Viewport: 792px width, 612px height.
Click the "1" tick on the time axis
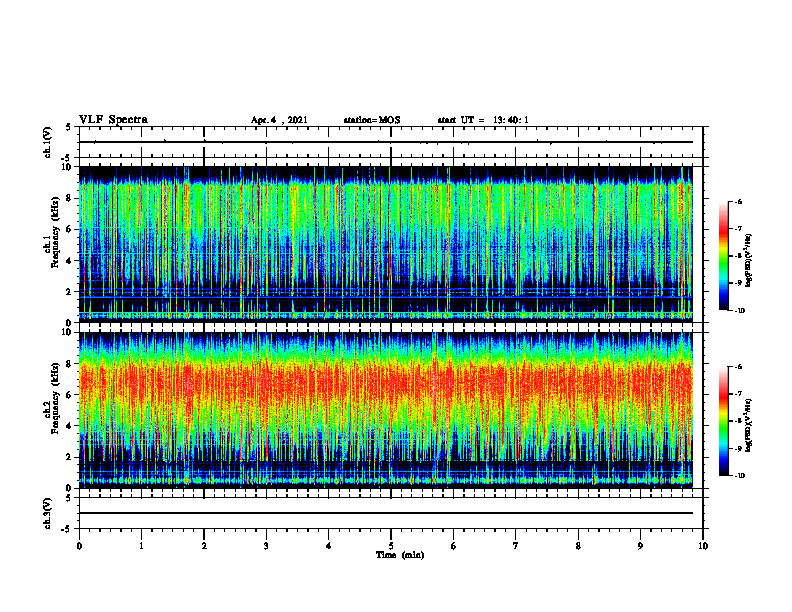pyautogui.click(x=141, y=546)
